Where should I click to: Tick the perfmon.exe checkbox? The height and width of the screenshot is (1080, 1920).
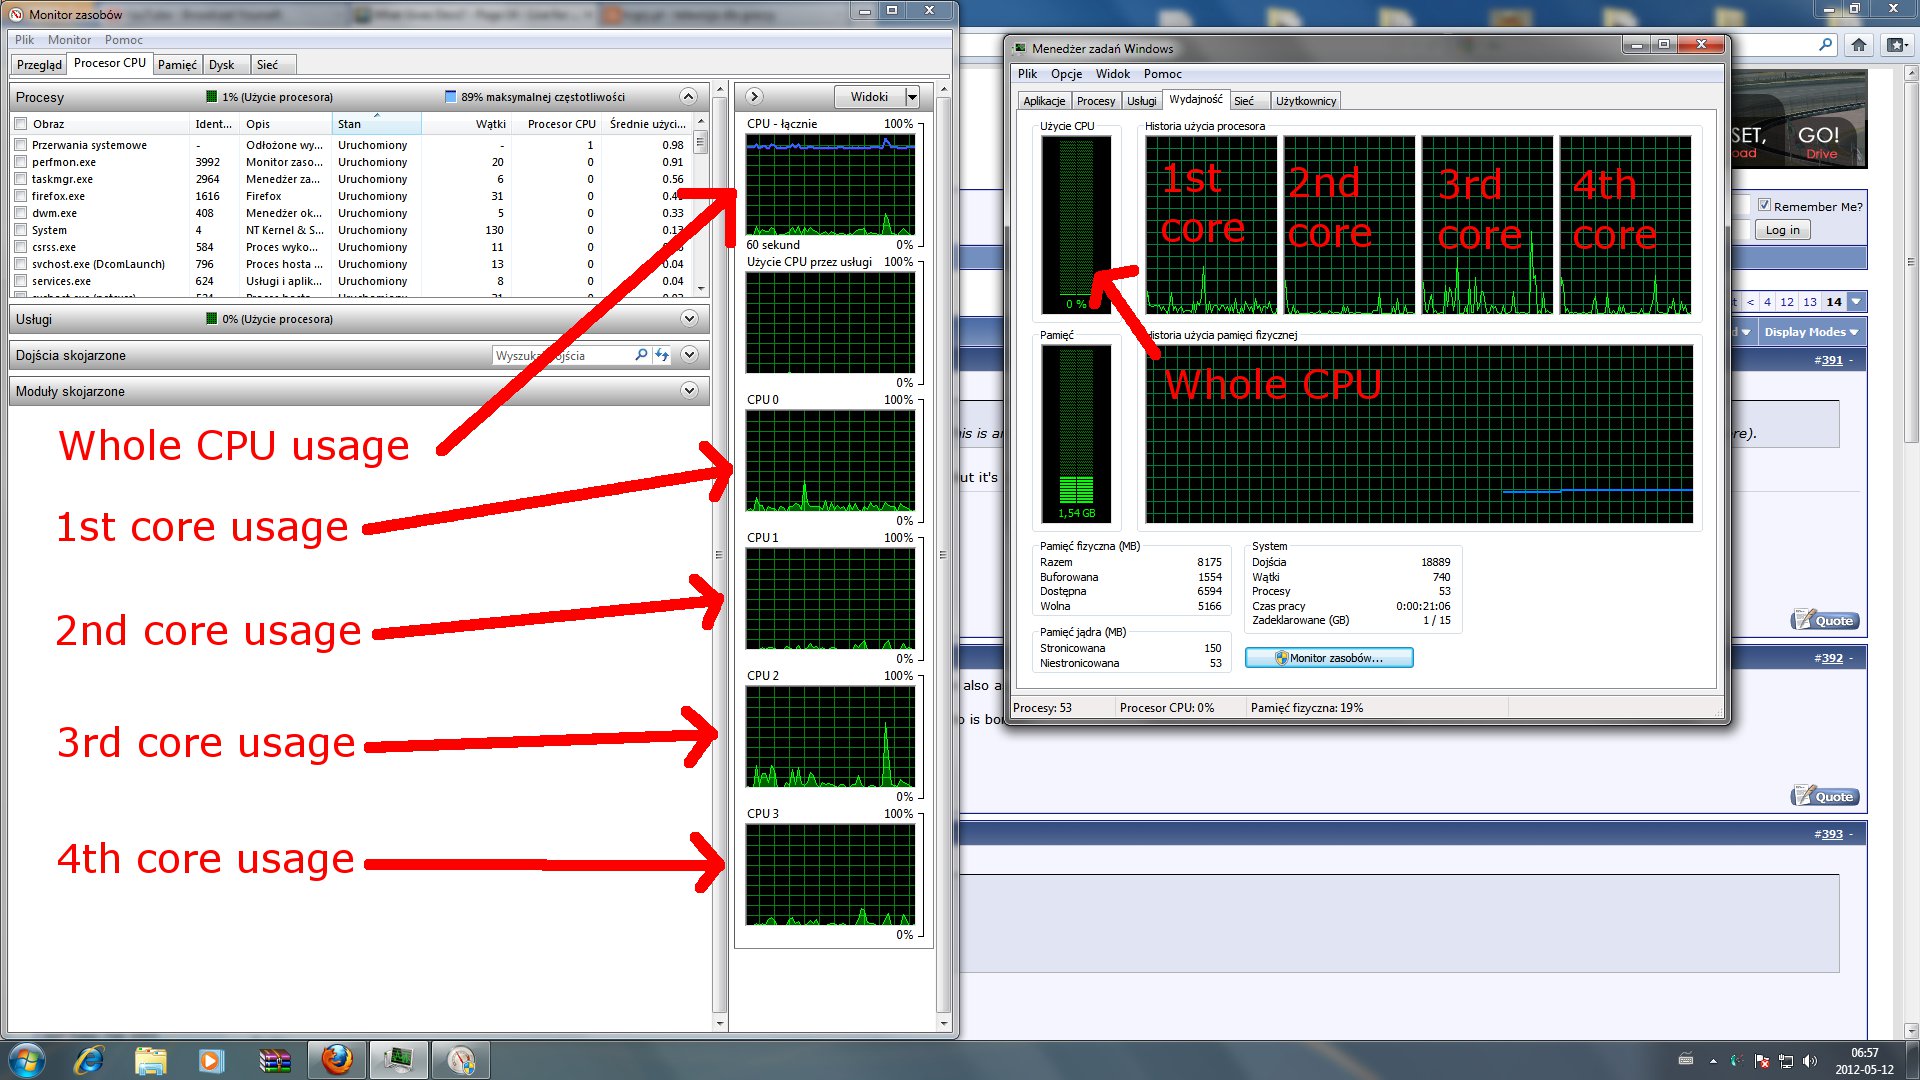pyautogui.click(x=21, y=162)
